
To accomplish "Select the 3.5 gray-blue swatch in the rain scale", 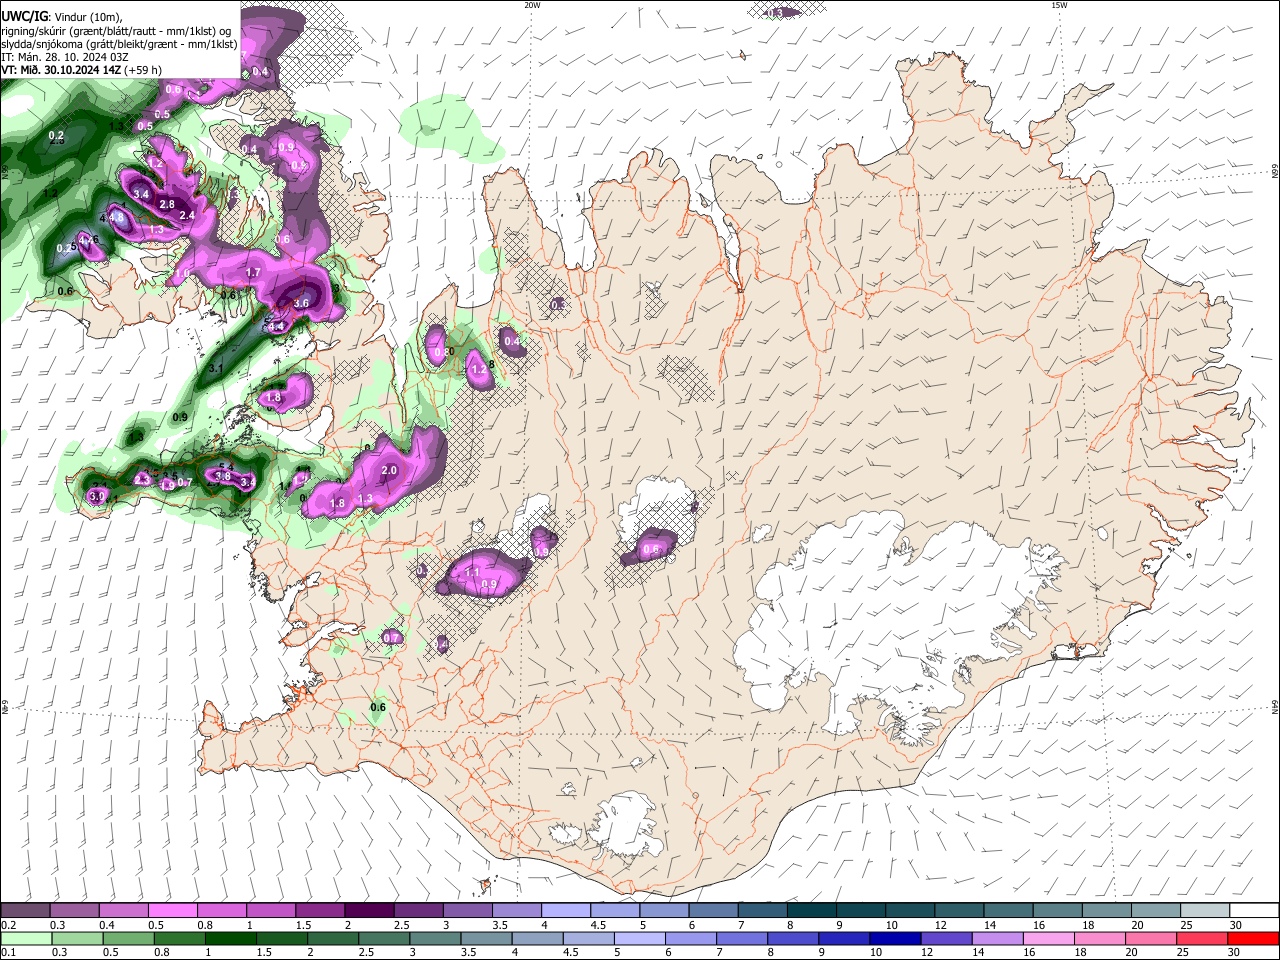I will 486,938.
